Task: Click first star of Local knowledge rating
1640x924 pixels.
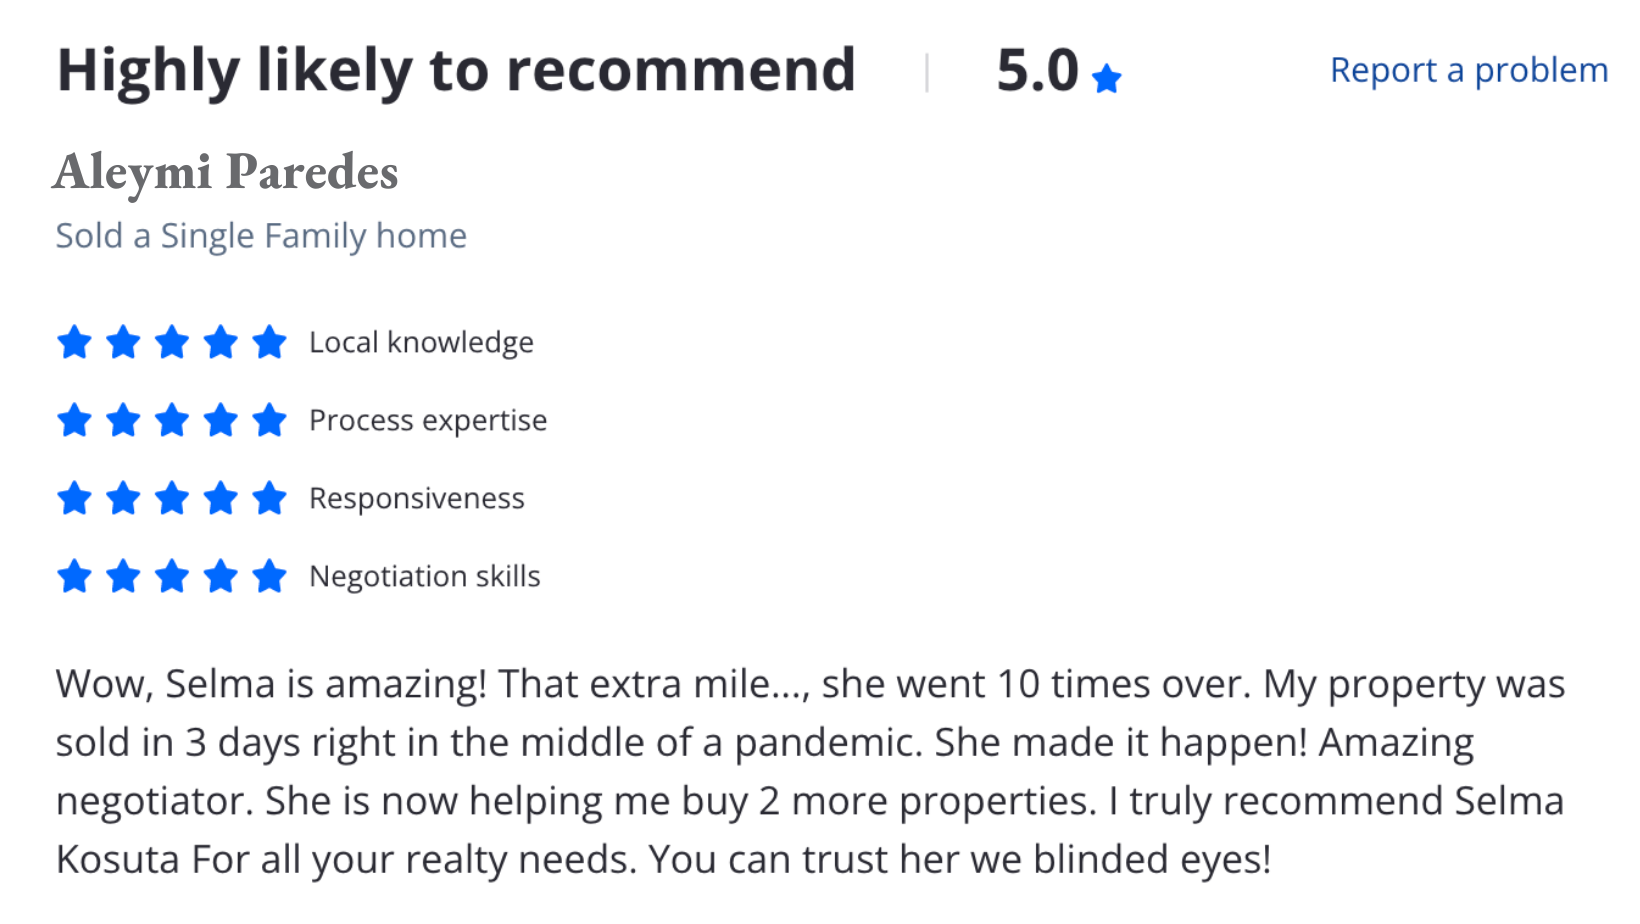Action: 74,342
